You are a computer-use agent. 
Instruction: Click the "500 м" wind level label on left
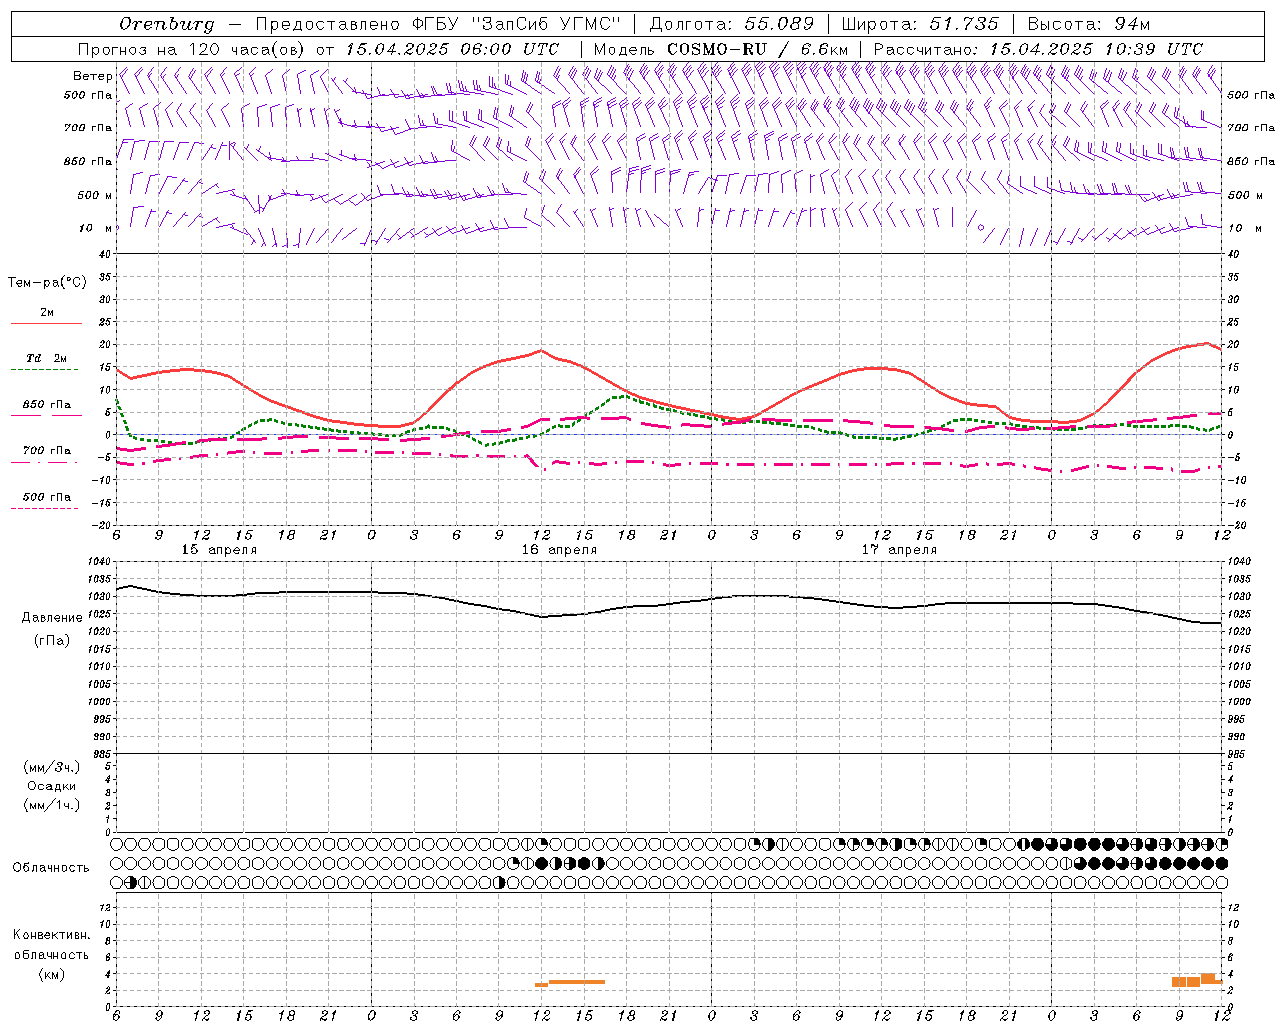click(96, 196)
